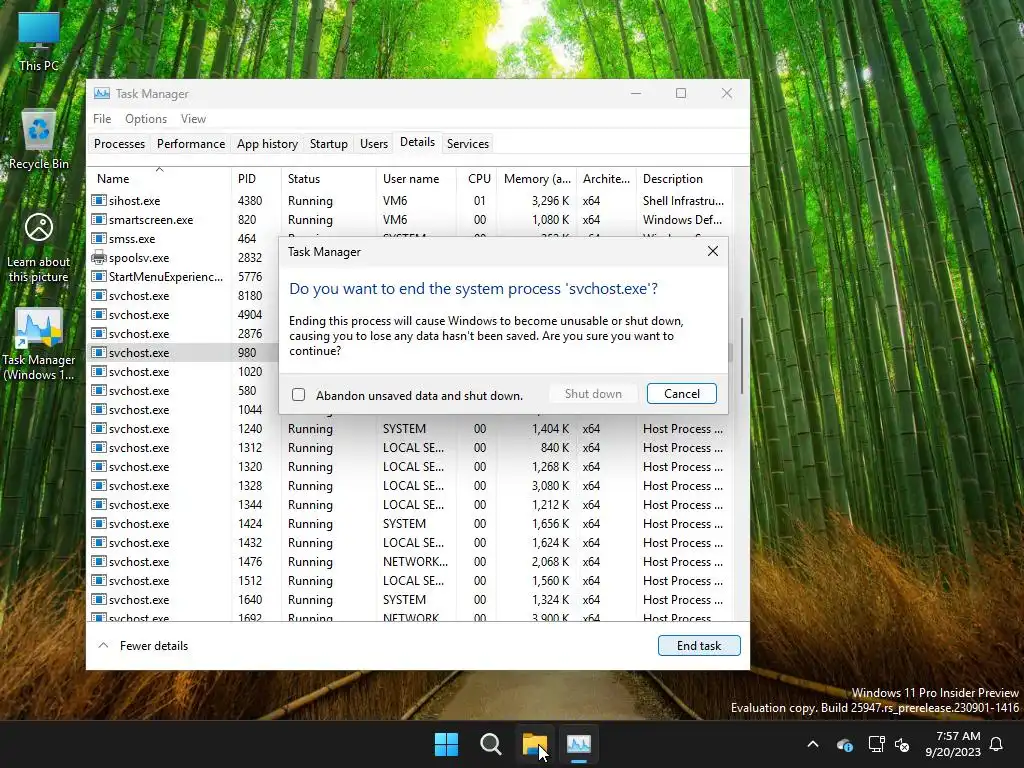Click Cancel in the end process dialog
1024x768 pixels.
681,394
